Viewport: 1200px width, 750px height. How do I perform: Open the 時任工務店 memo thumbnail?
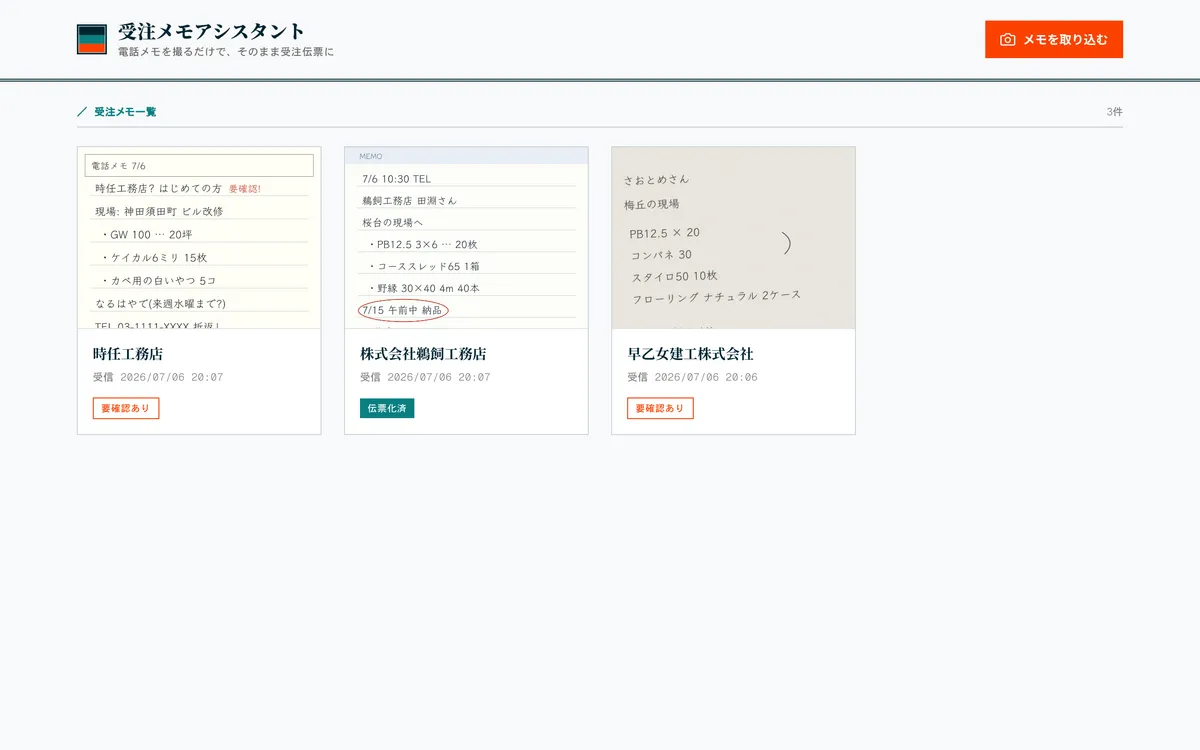point(199,238)
